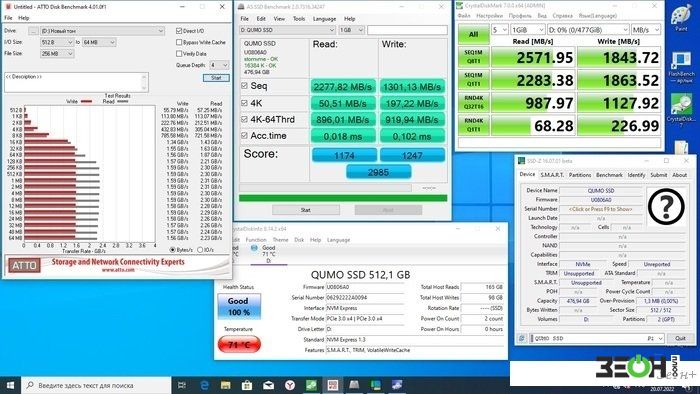The height and width of the screenshot is (394, 700).
Task: Click the green All button in CrystalDiskMark
Action: point(473,34)
